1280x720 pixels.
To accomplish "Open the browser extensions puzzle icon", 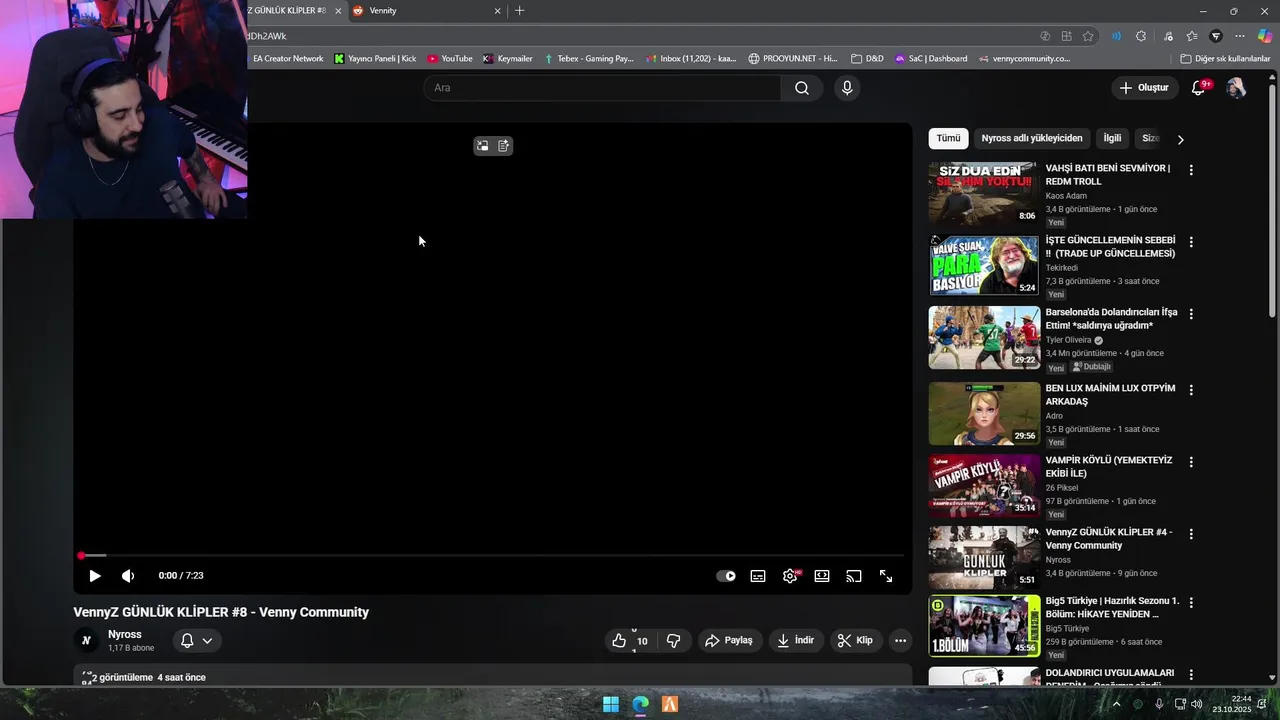I will pyautogui.click(x=1141, y=36).
